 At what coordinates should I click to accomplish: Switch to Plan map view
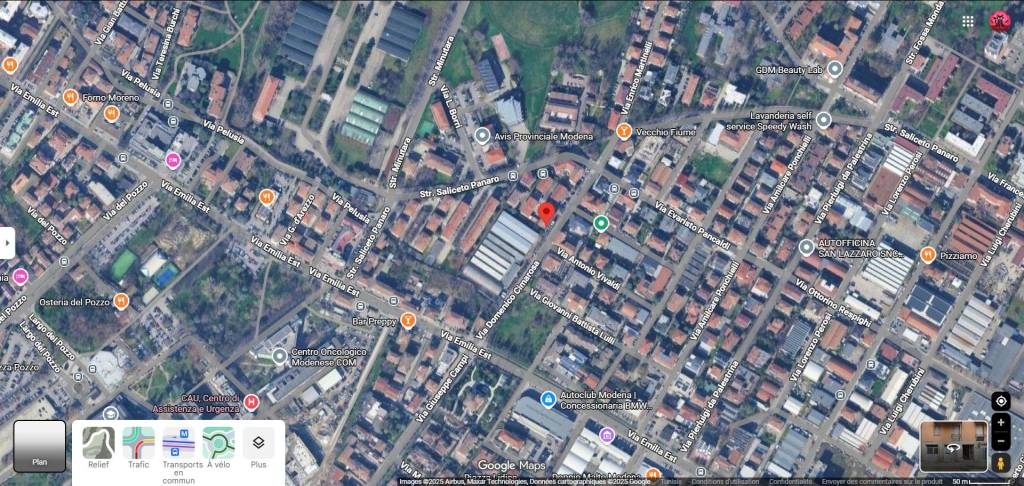pyautogui.click(x=39, y=446)
